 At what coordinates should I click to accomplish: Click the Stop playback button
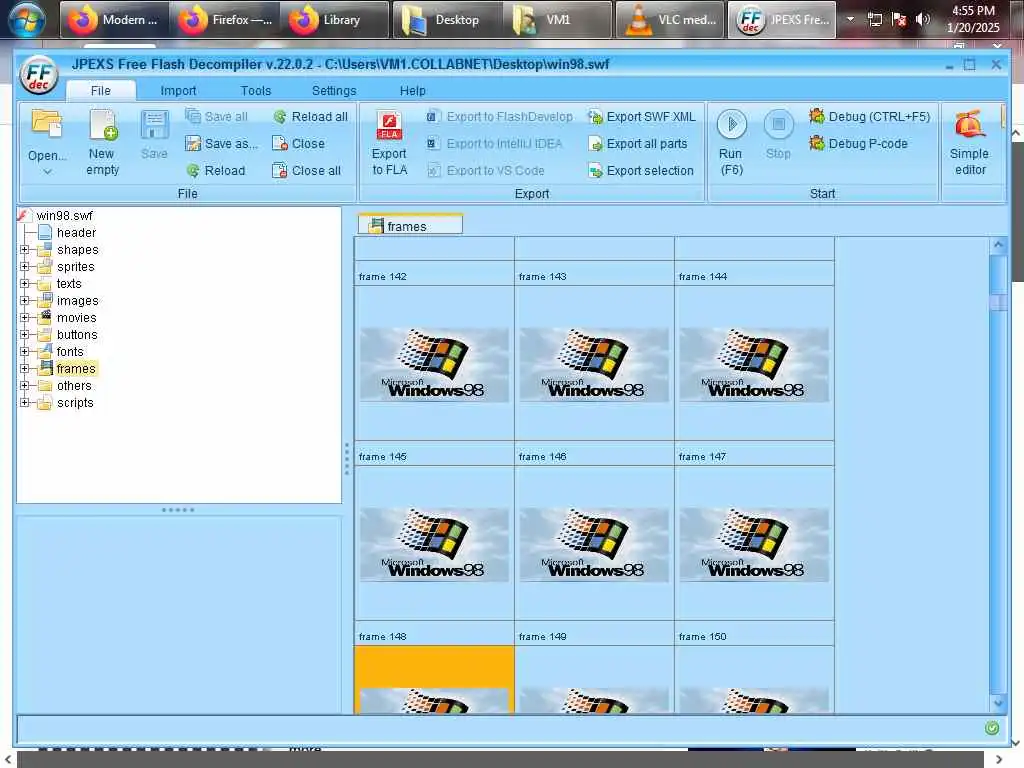(x=778, y=135)
